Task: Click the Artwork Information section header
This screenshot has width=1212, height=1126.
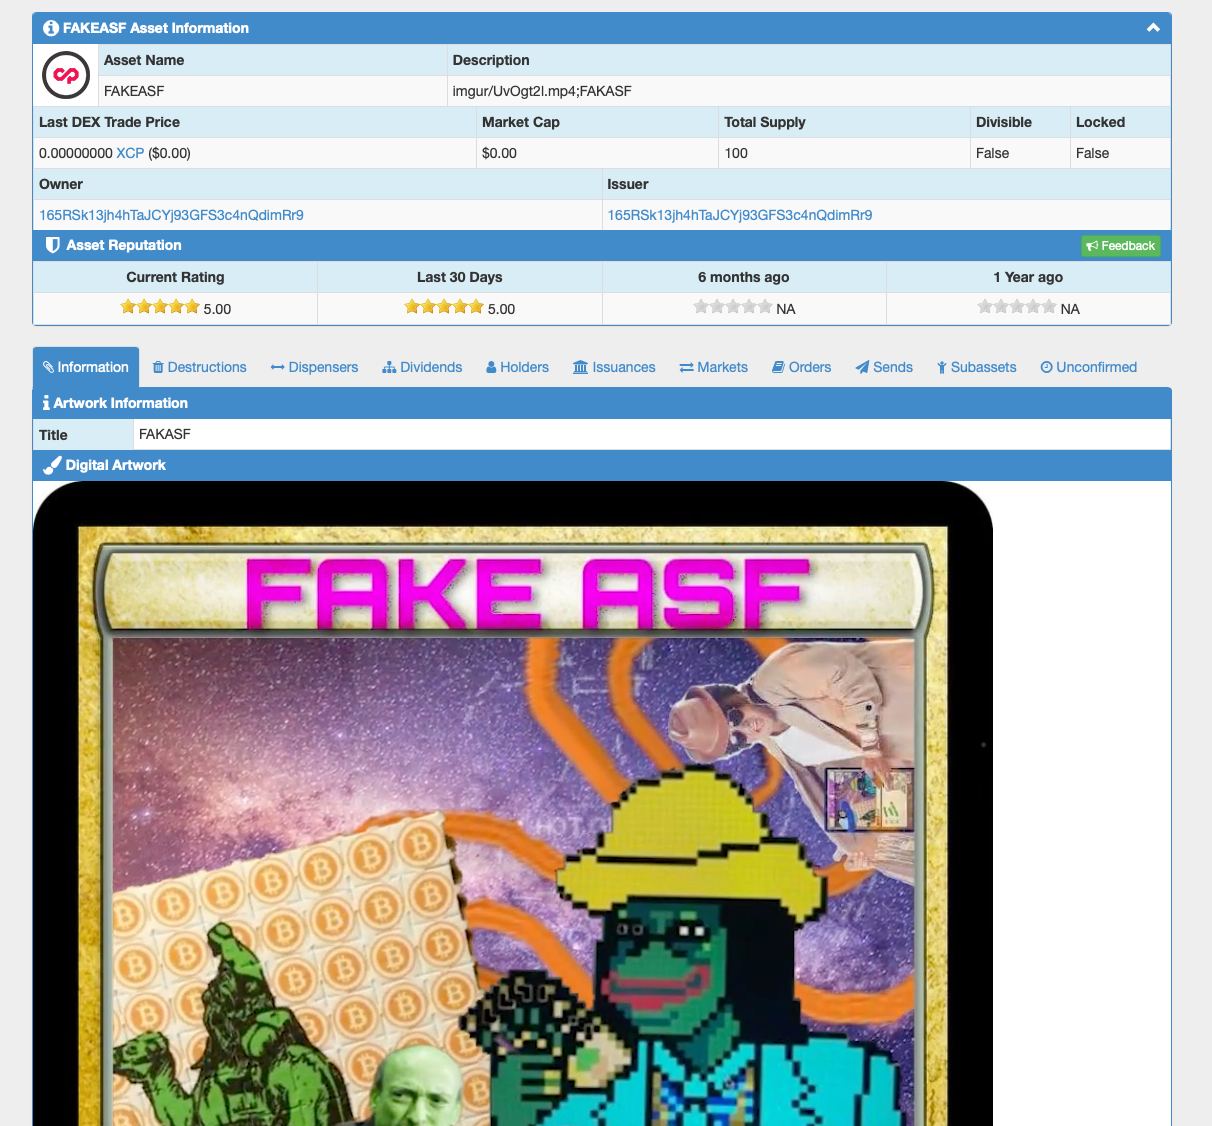Action: pyautogui.click(x=602, y=403)
